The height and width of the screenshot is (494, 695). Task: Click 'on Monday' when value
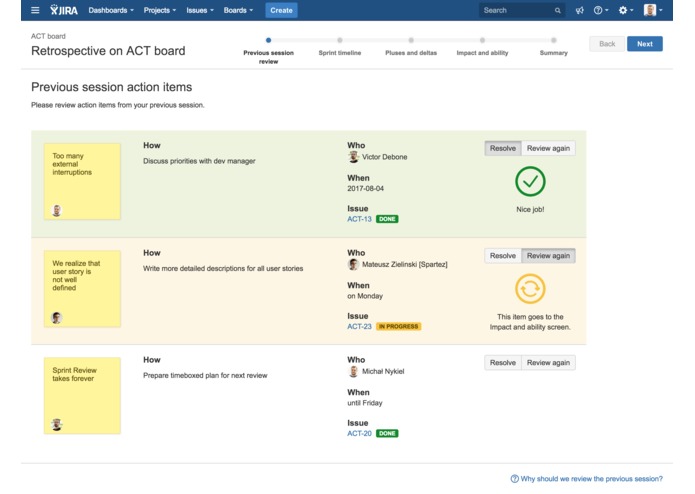pos(365,296)
